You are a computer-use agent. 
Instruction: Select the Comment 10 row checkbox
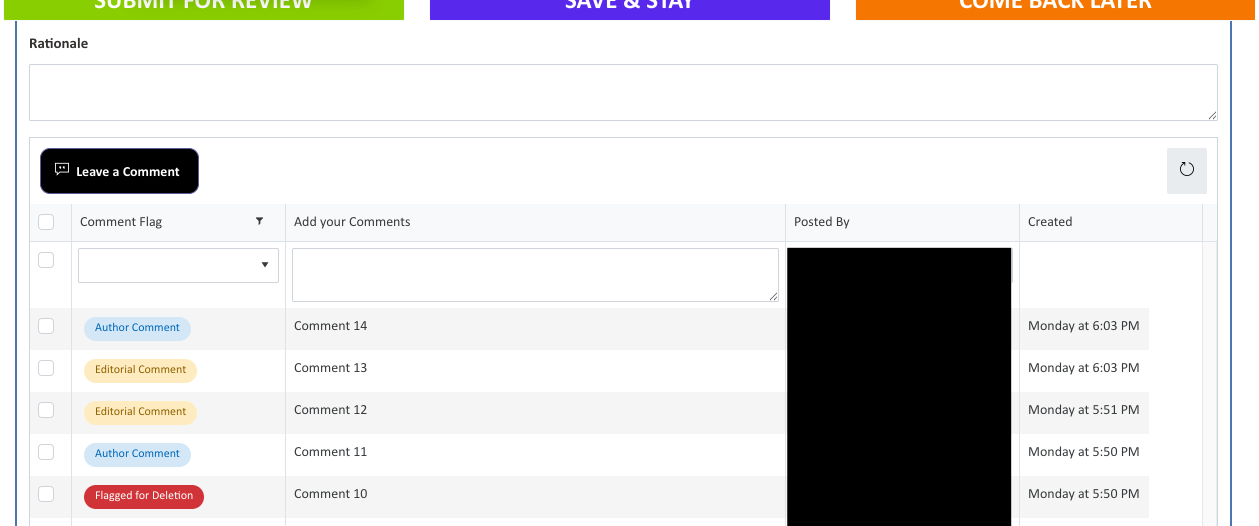pos(46,494)
